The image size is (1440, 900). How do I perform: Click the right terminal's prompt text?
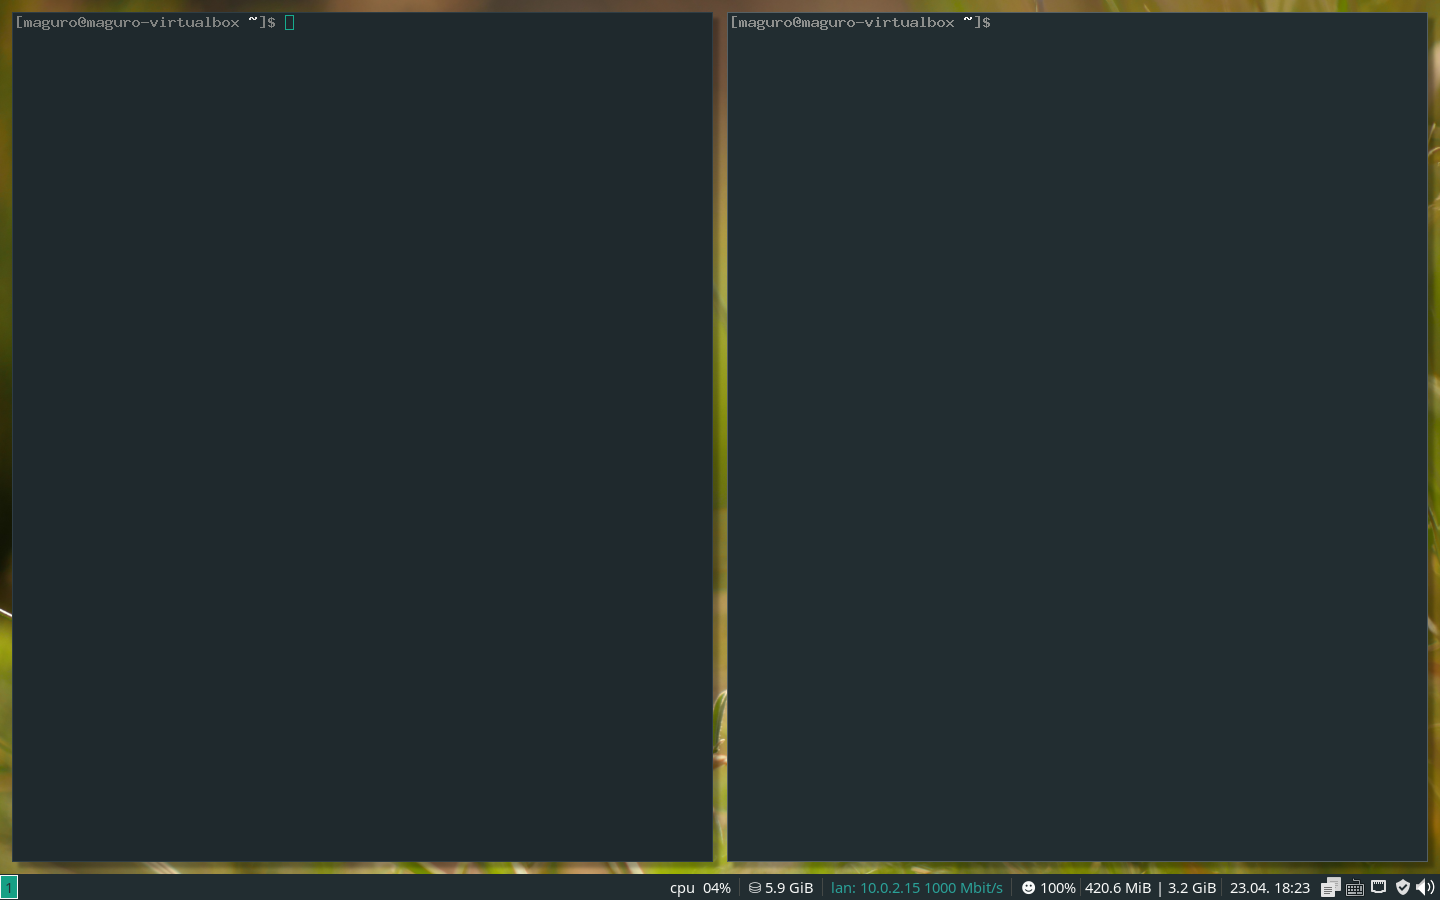(860, 22)
